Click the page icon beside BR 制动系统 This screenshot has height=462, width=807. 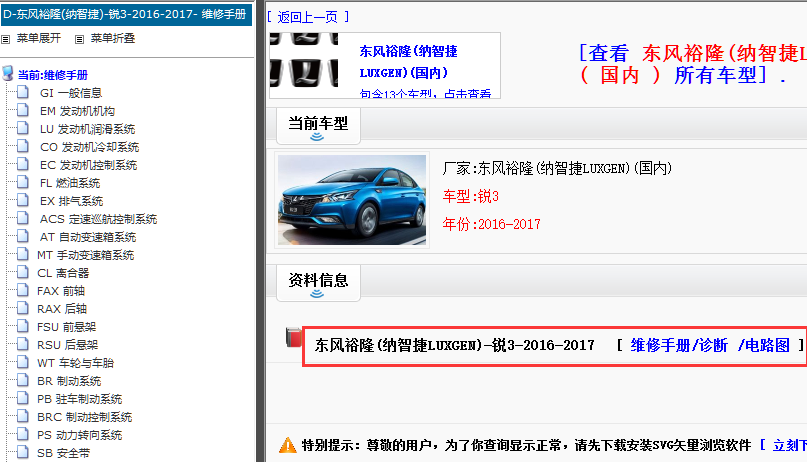coord(23,381)
